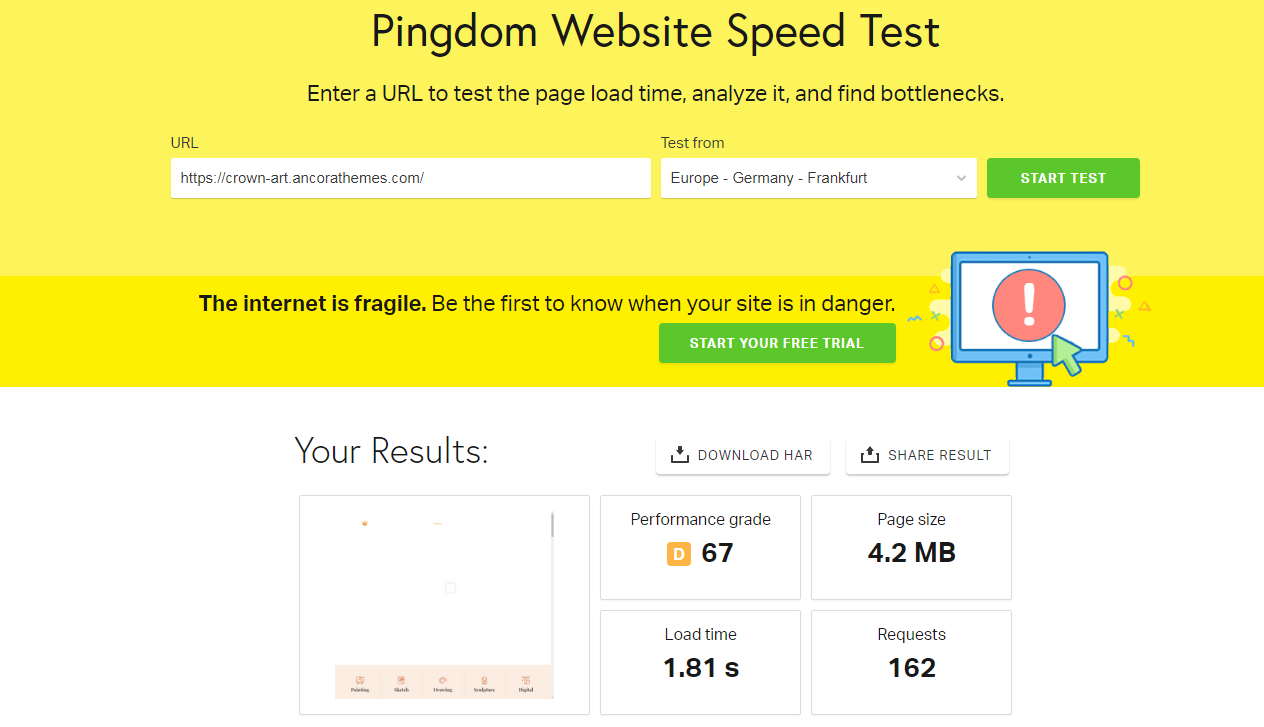The height and width of the screenshot is (727, 1264).
Task: Click the small crown logo in preview
Action: click(x=365, y=523)
